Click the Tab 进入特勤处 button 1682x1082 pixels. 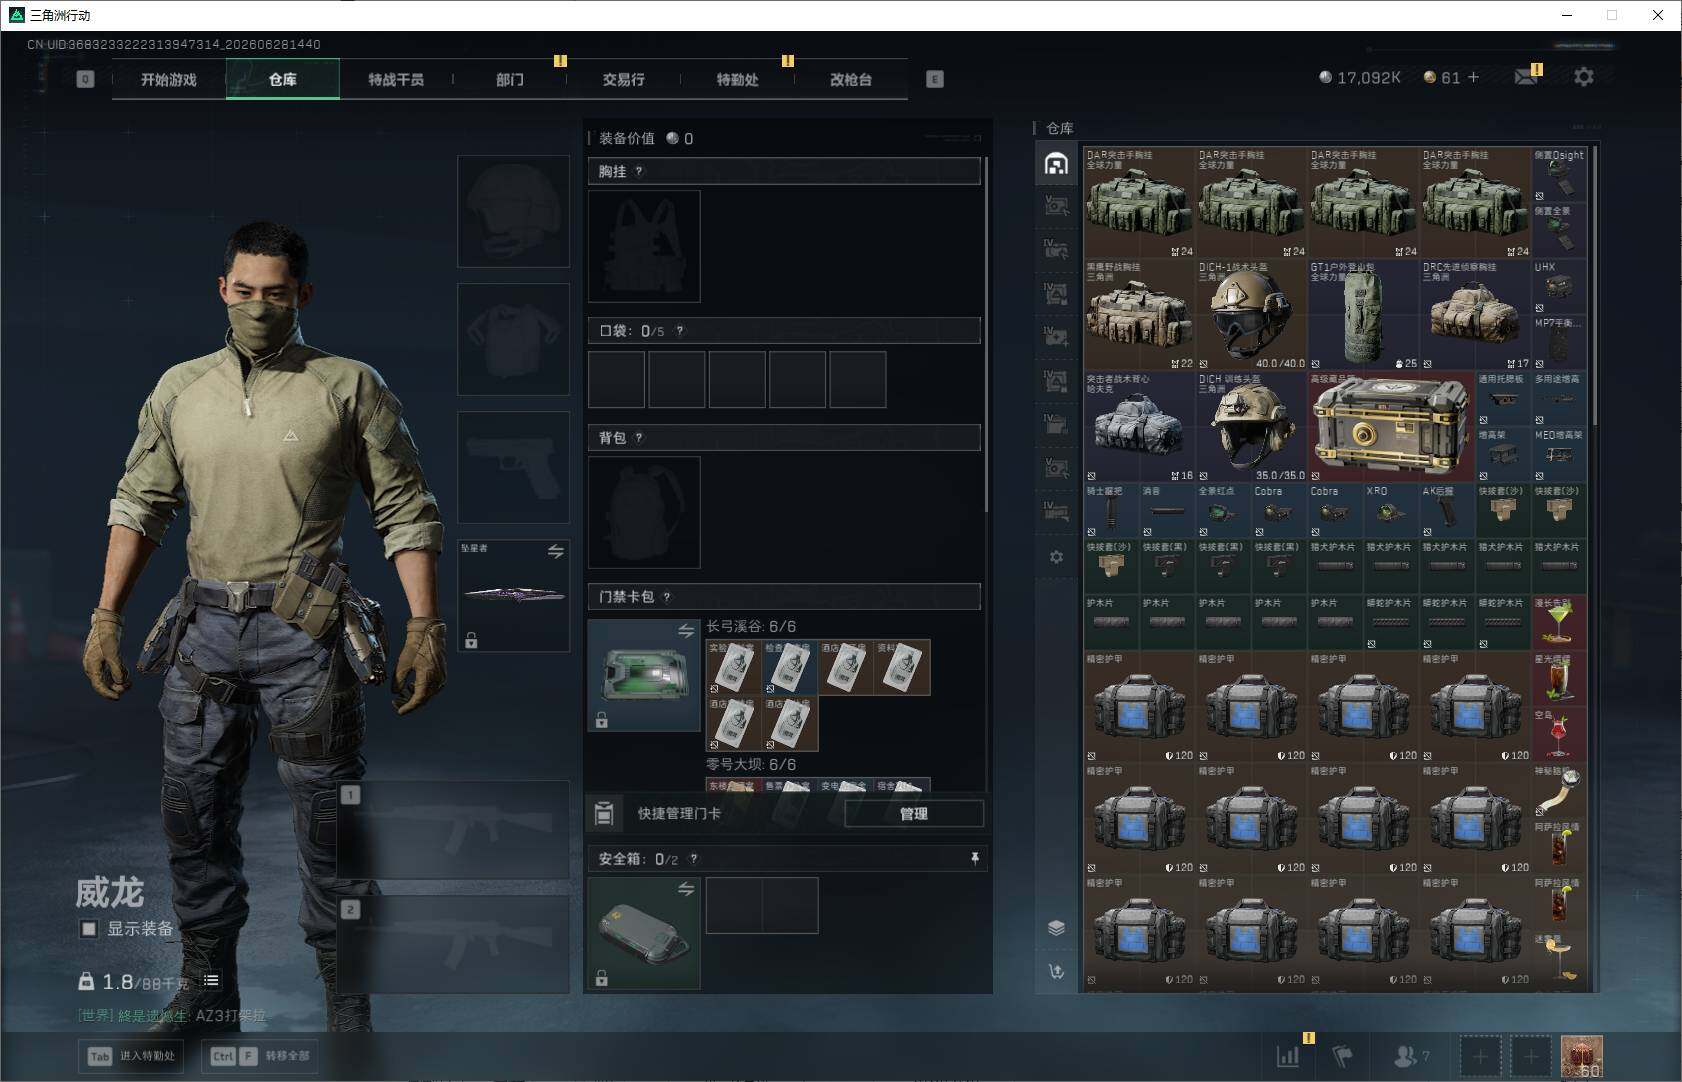tap(131, 1056)
